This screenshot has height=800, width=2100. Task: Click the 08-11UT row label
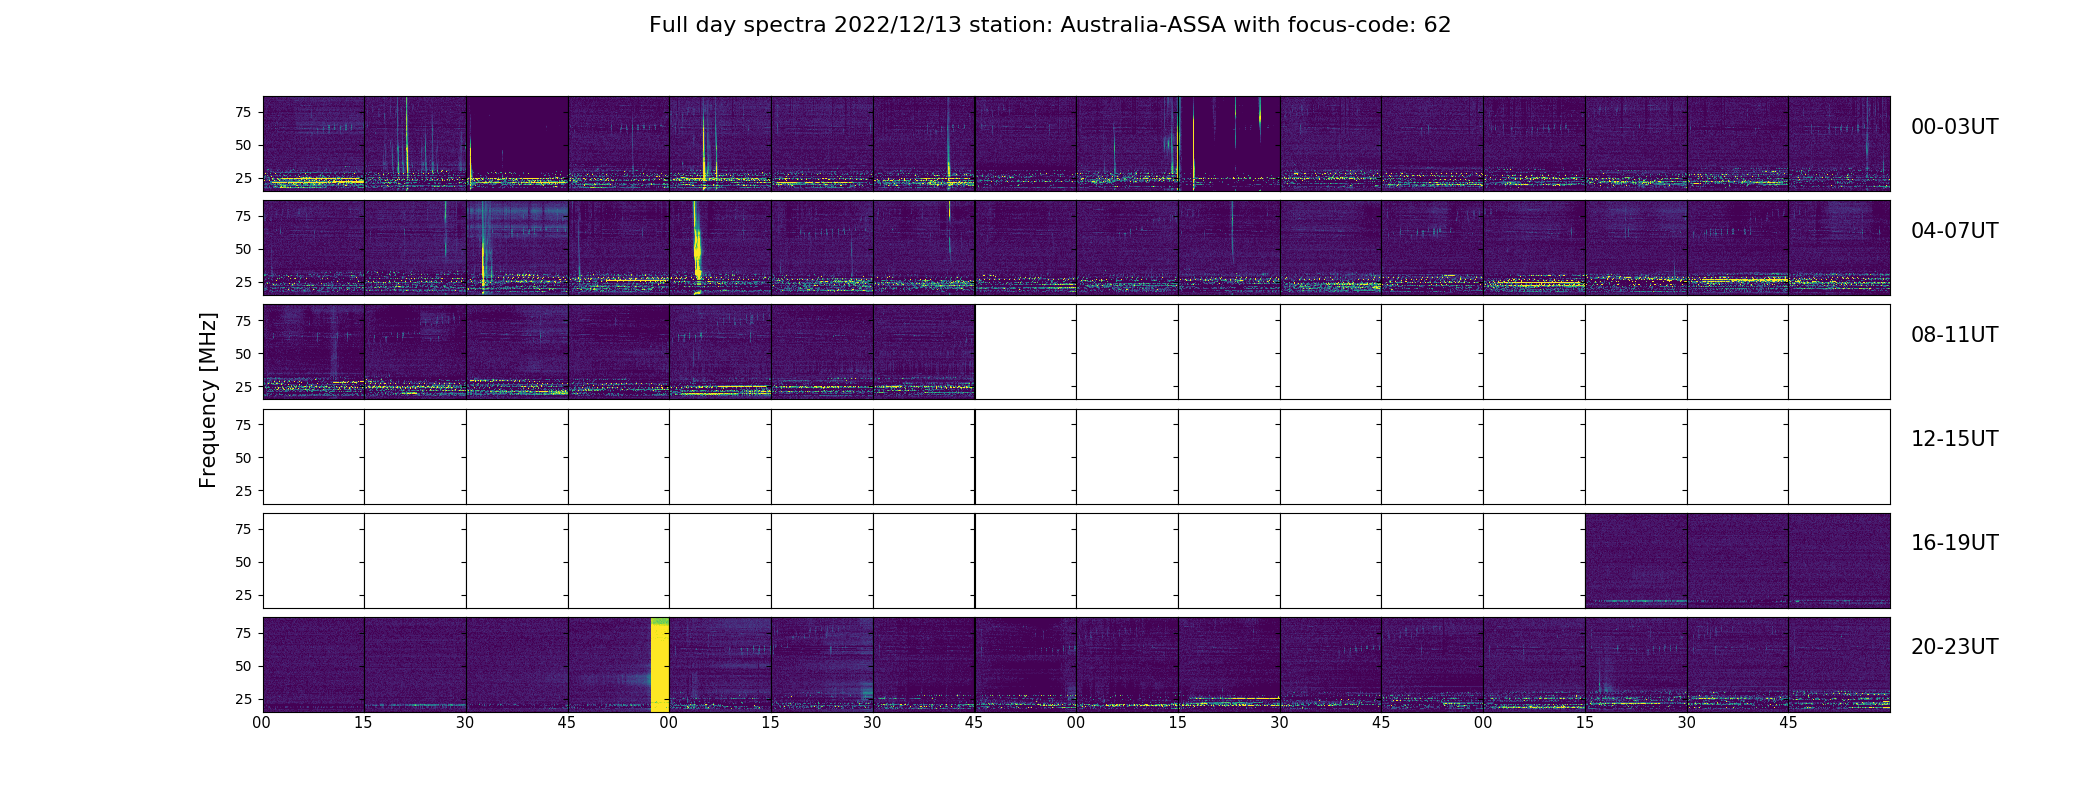[x=1954, y=335]
